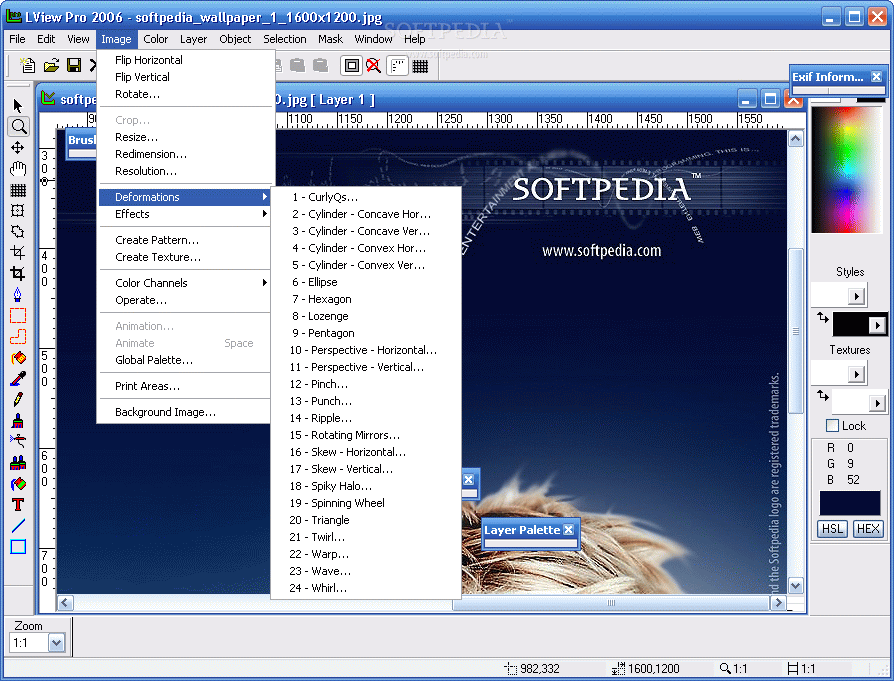Select the color replacer tool

pos(18,484)
